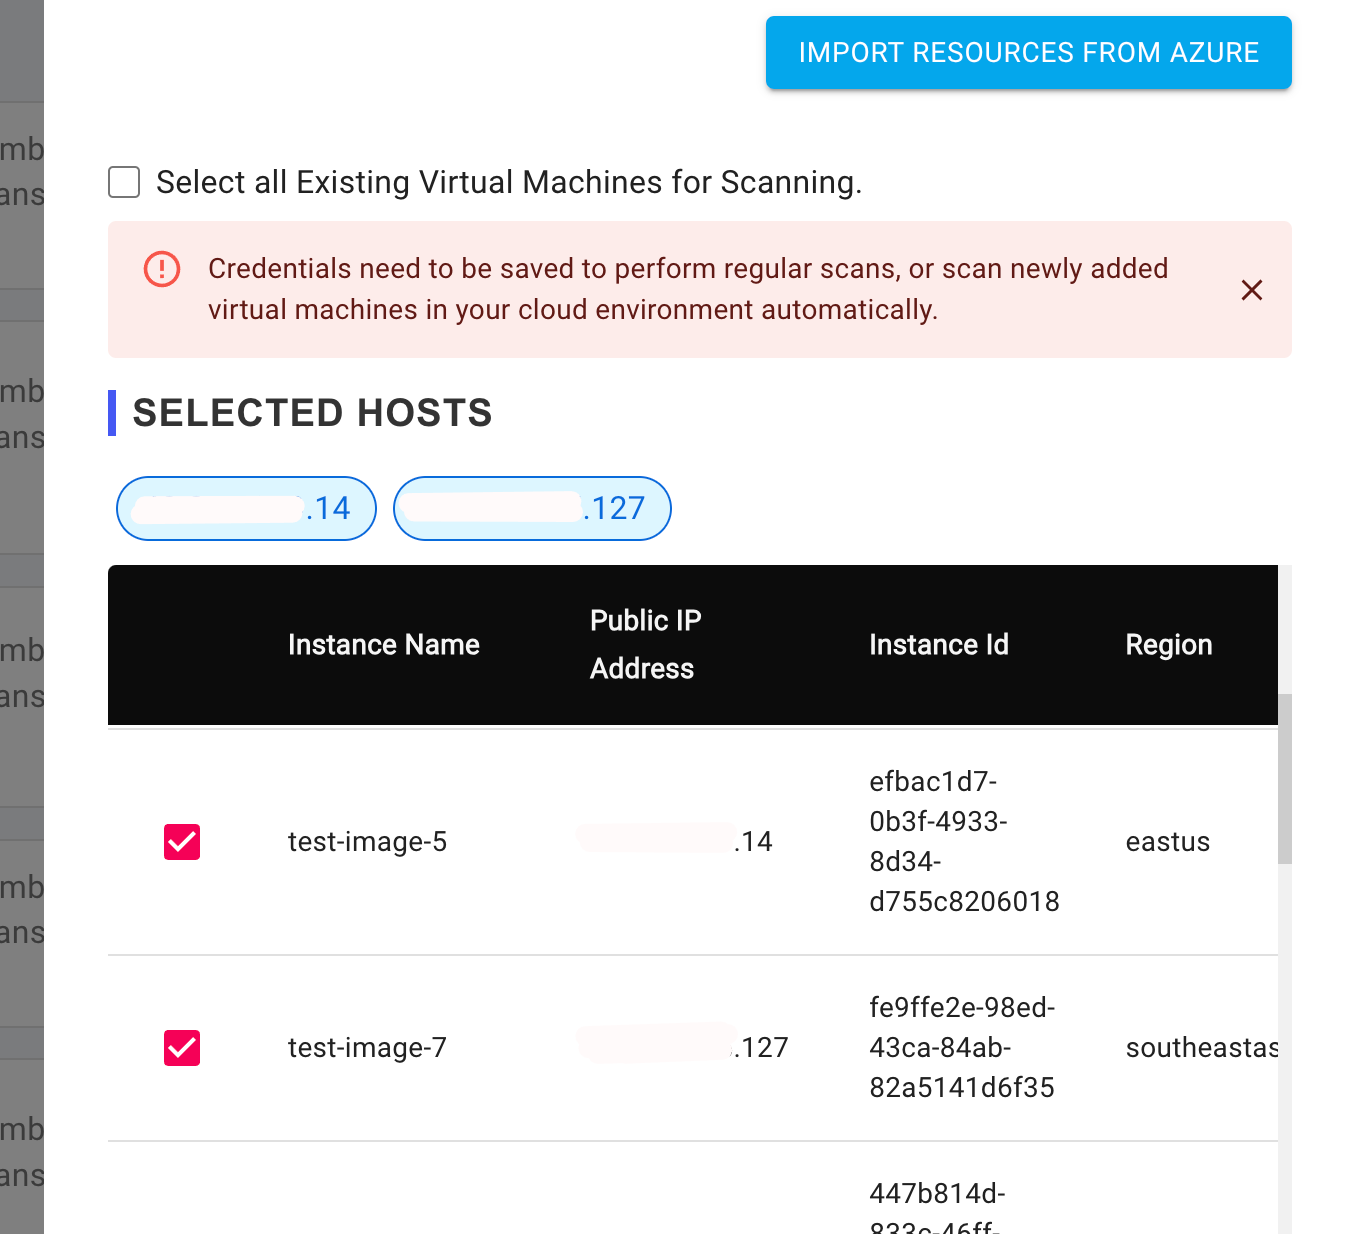Select the test-image-5 instance name
The height and width of the screenshot is (1234, 1355).
point(367,842)
